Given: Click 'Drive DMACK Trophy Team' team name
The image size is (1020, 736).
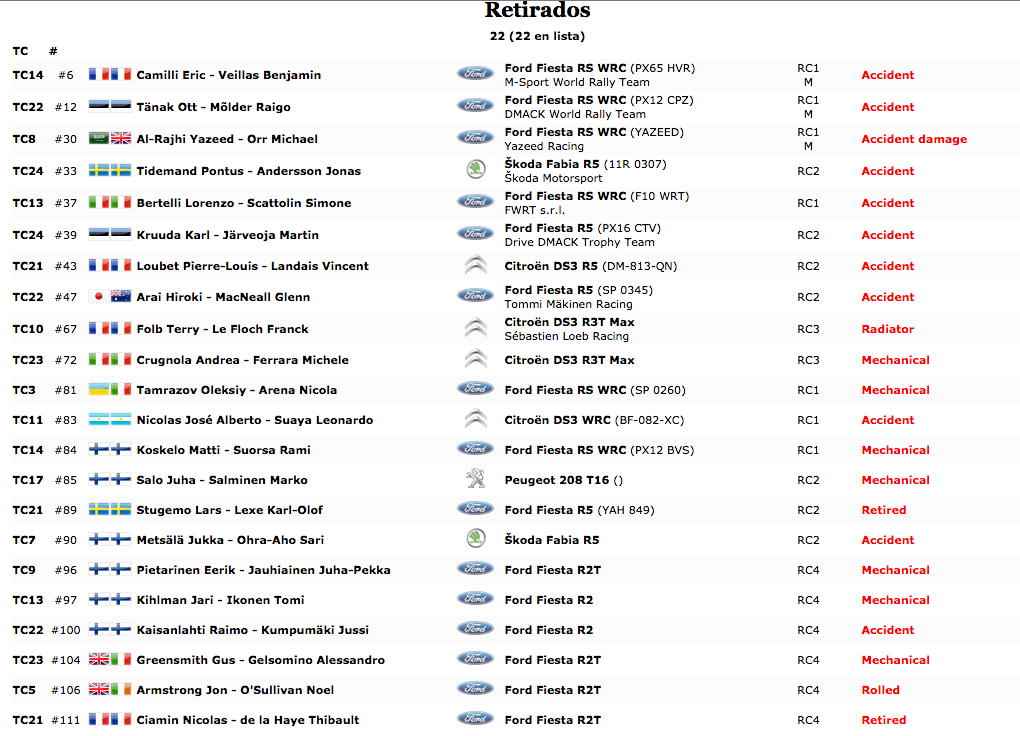Looking at the screenshot, I should [x=580, y=242].
